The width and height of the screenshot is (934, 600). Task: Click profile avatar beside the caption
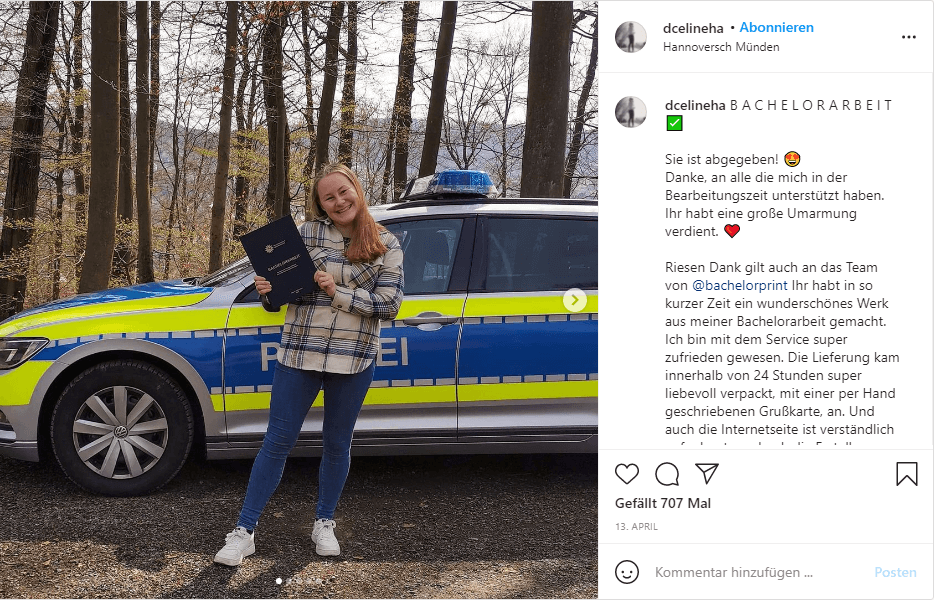pyautogui.click(x=631, y=112)
